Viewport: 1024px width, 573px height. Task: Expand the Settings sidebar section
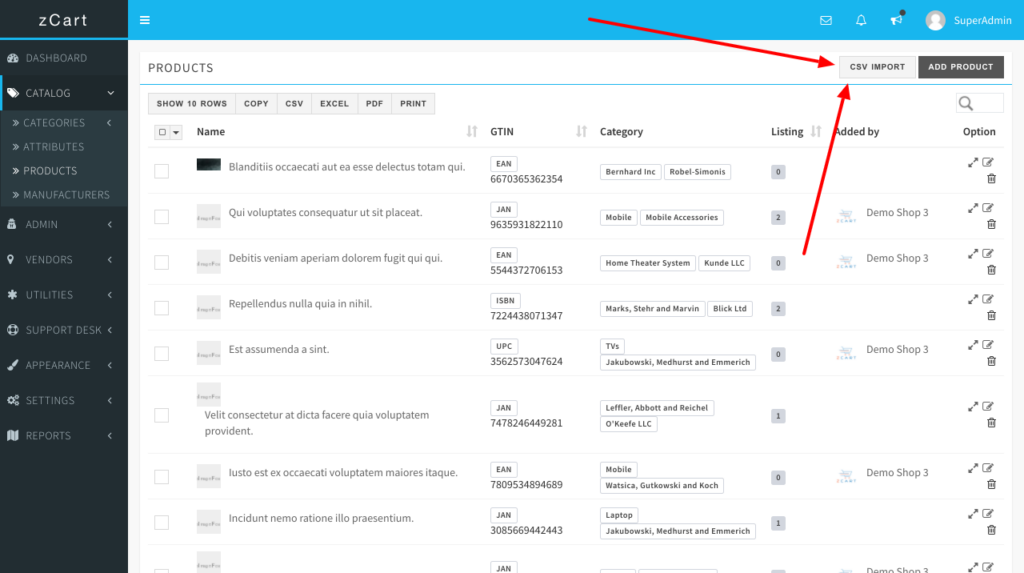click(x=64, y=400)
